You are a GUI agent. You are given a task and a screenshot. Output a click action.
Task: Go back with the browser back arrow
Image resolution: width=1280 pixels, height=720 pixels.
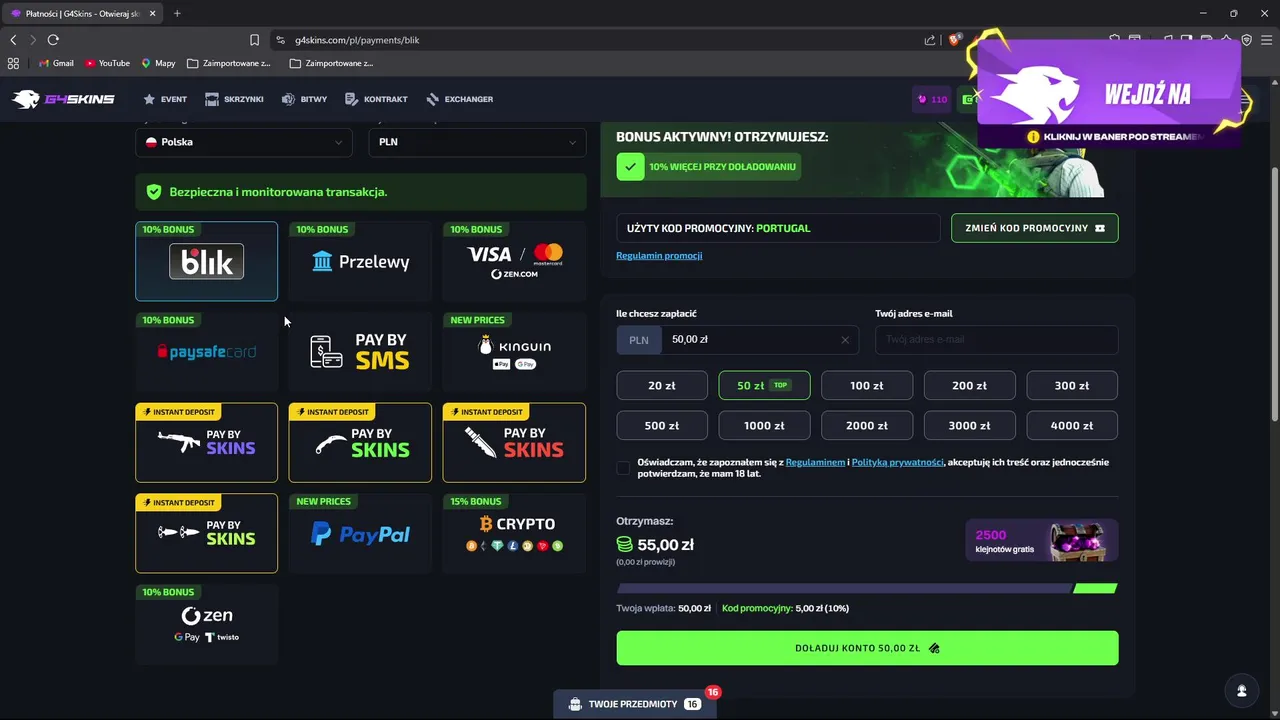click(x=13, y=40)
